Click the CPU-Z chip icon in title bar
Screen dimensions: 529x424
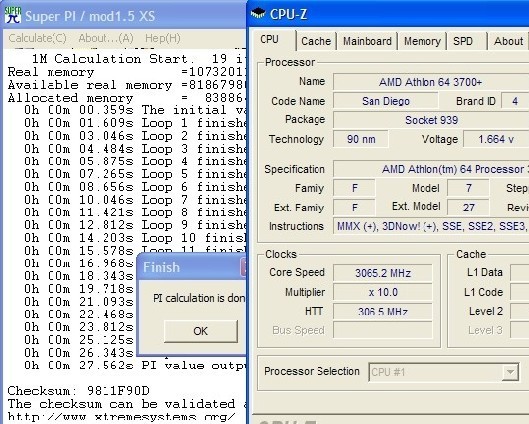pos(258,14)
